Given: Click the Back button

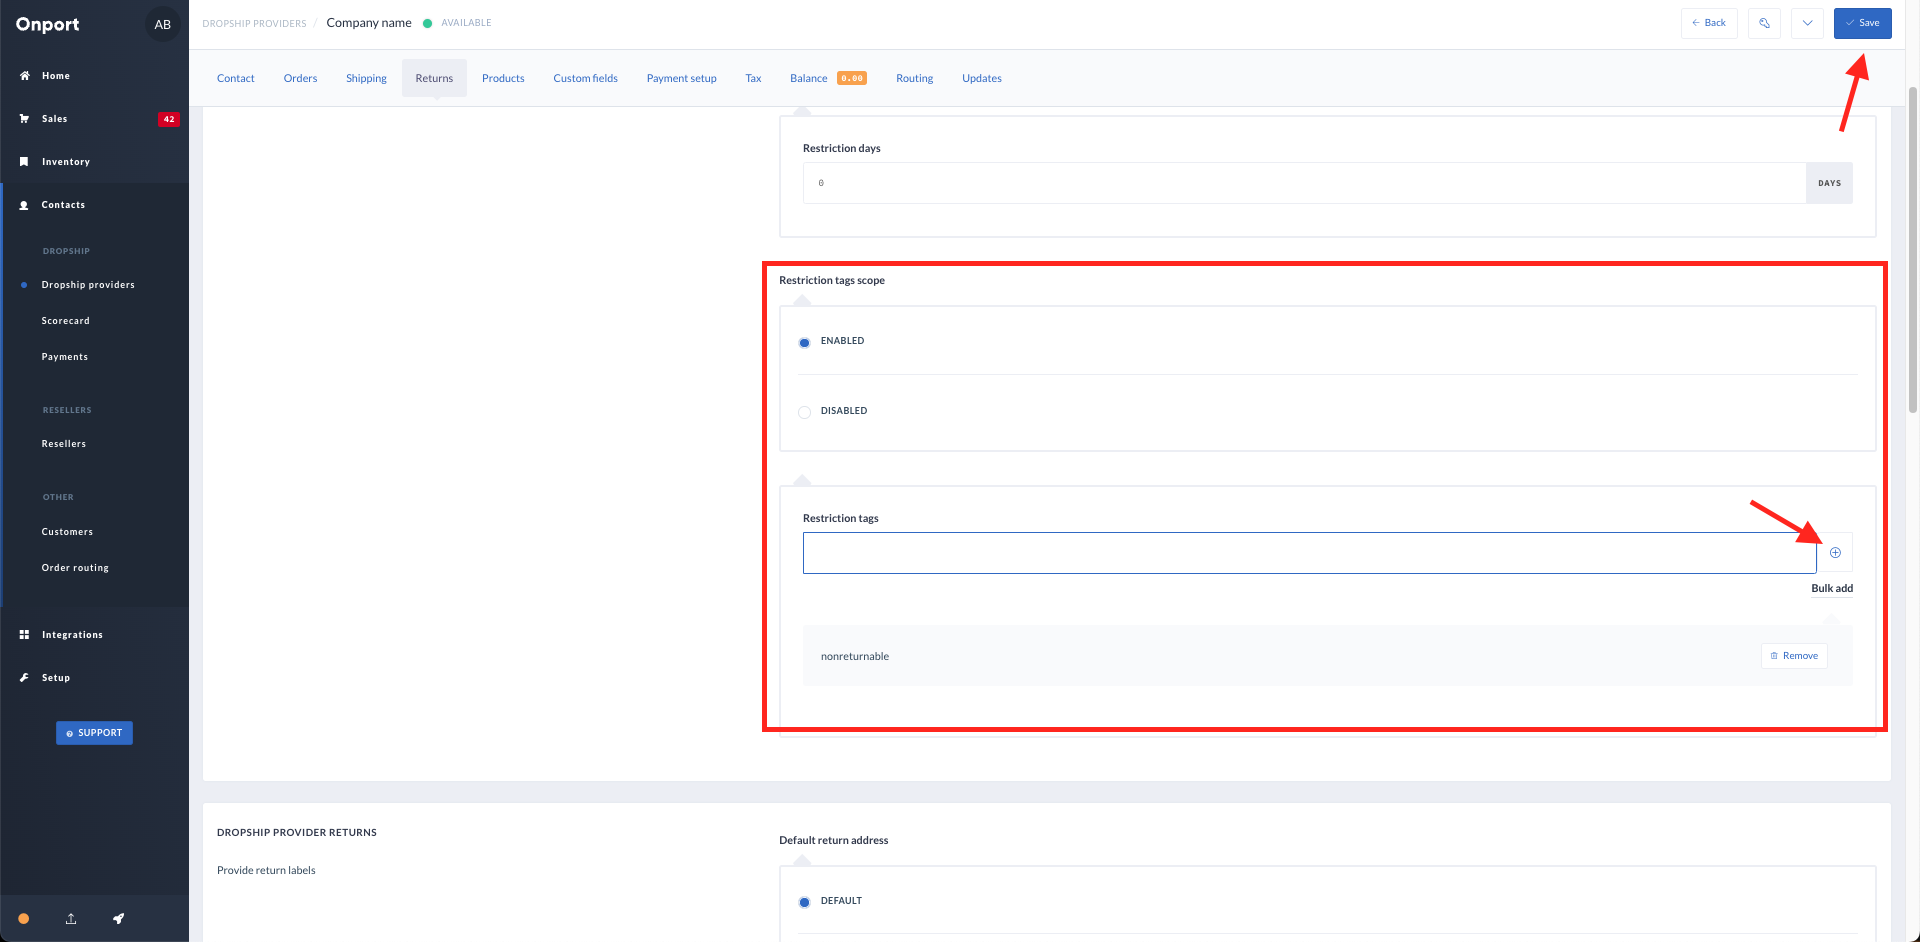Looking at the screenshot, I should pos(1709,23).
